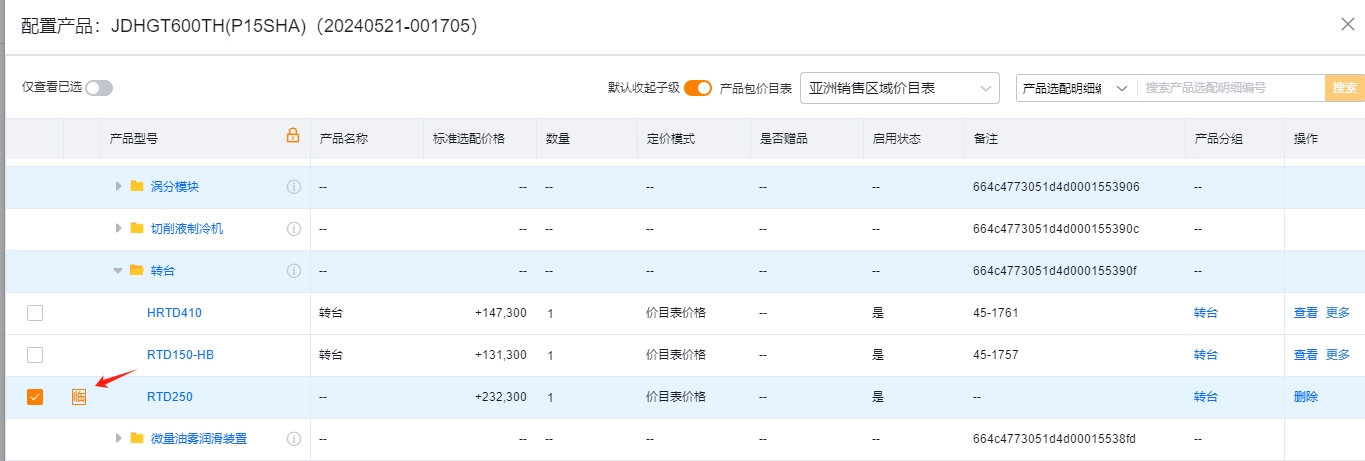Check the RTD150-HB row checkbox

[35, 355]
